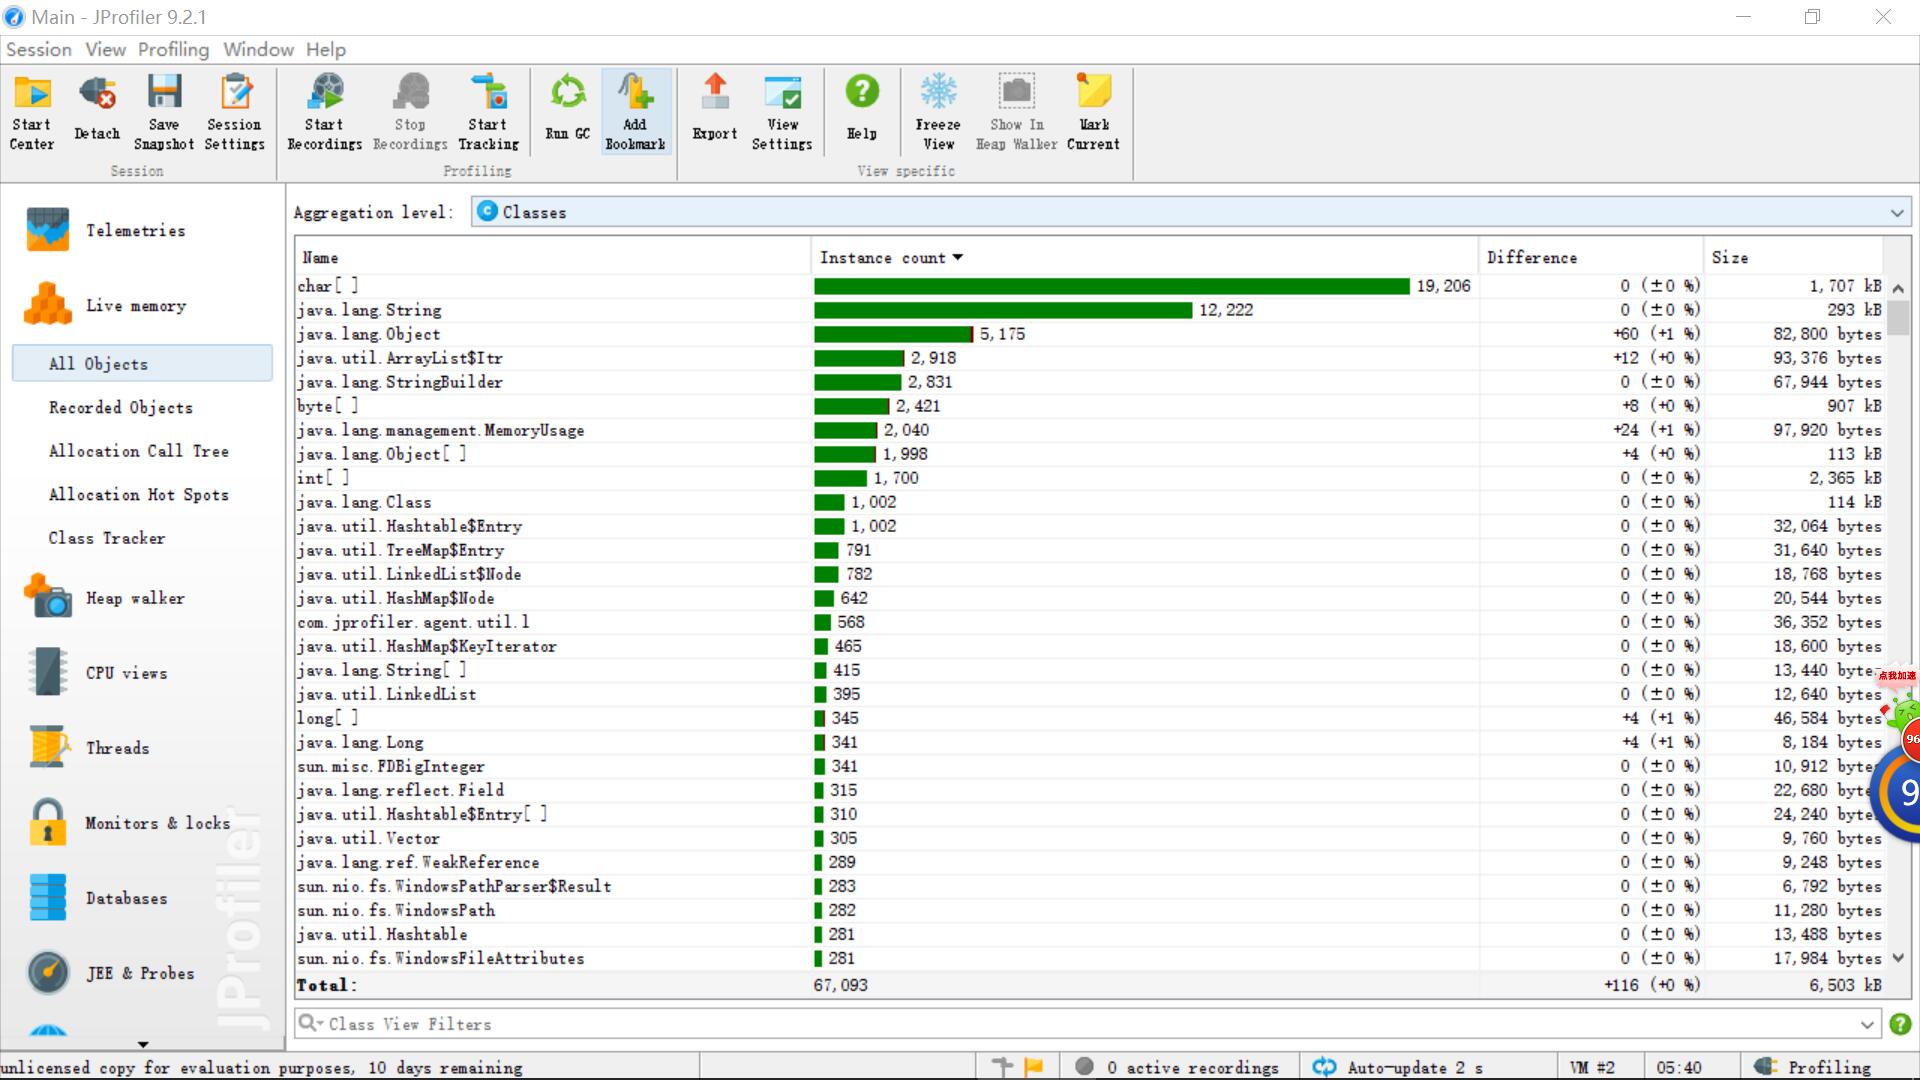Open the Session menu
The width and height of the screenshot is (1920, 1080).
[x=39, y=49]
